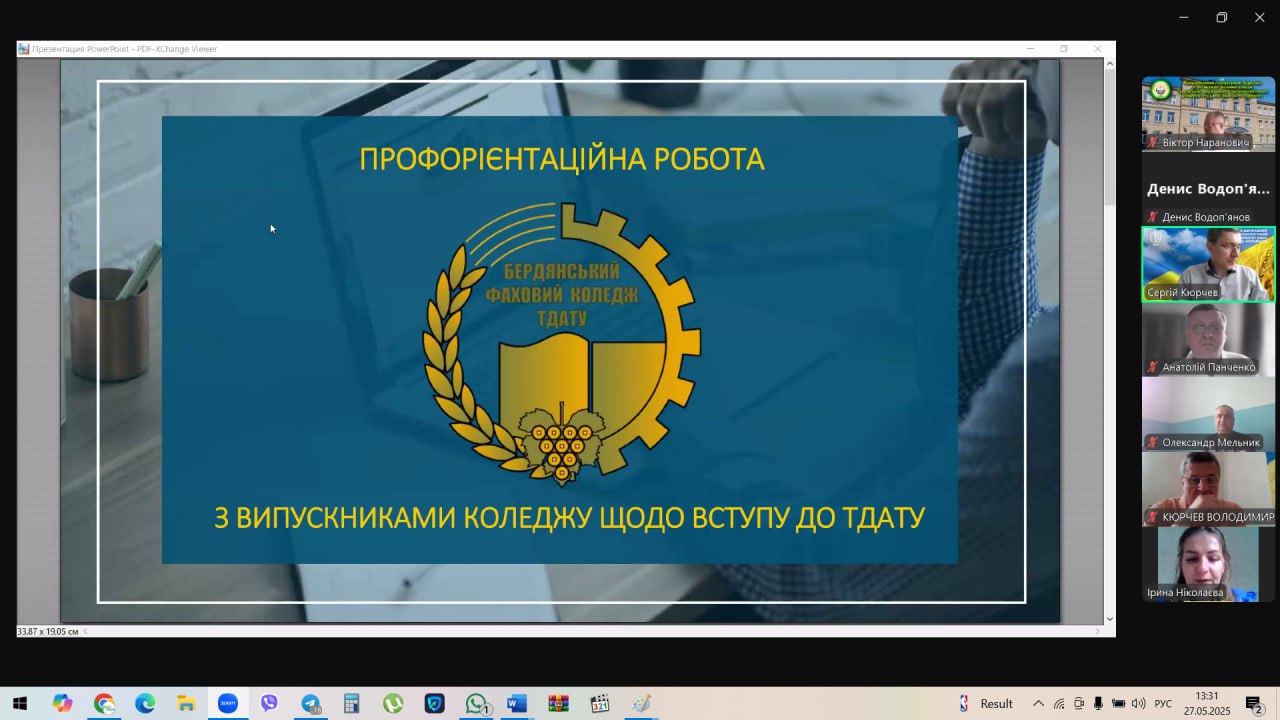Open WhatsApp from the taskbar
The image size is (1280, 720).
(476, 703)
